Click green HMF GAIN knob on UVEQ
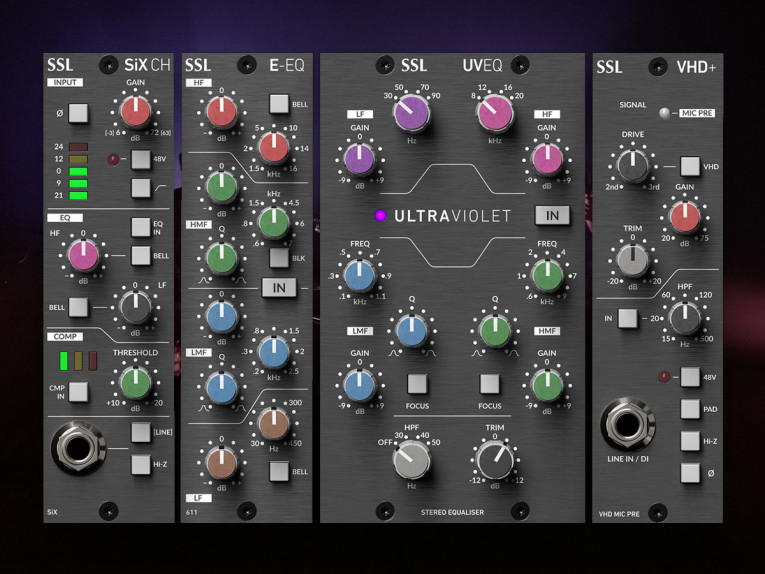This screenshot has width=765, height=574. (x=547, y=384)
